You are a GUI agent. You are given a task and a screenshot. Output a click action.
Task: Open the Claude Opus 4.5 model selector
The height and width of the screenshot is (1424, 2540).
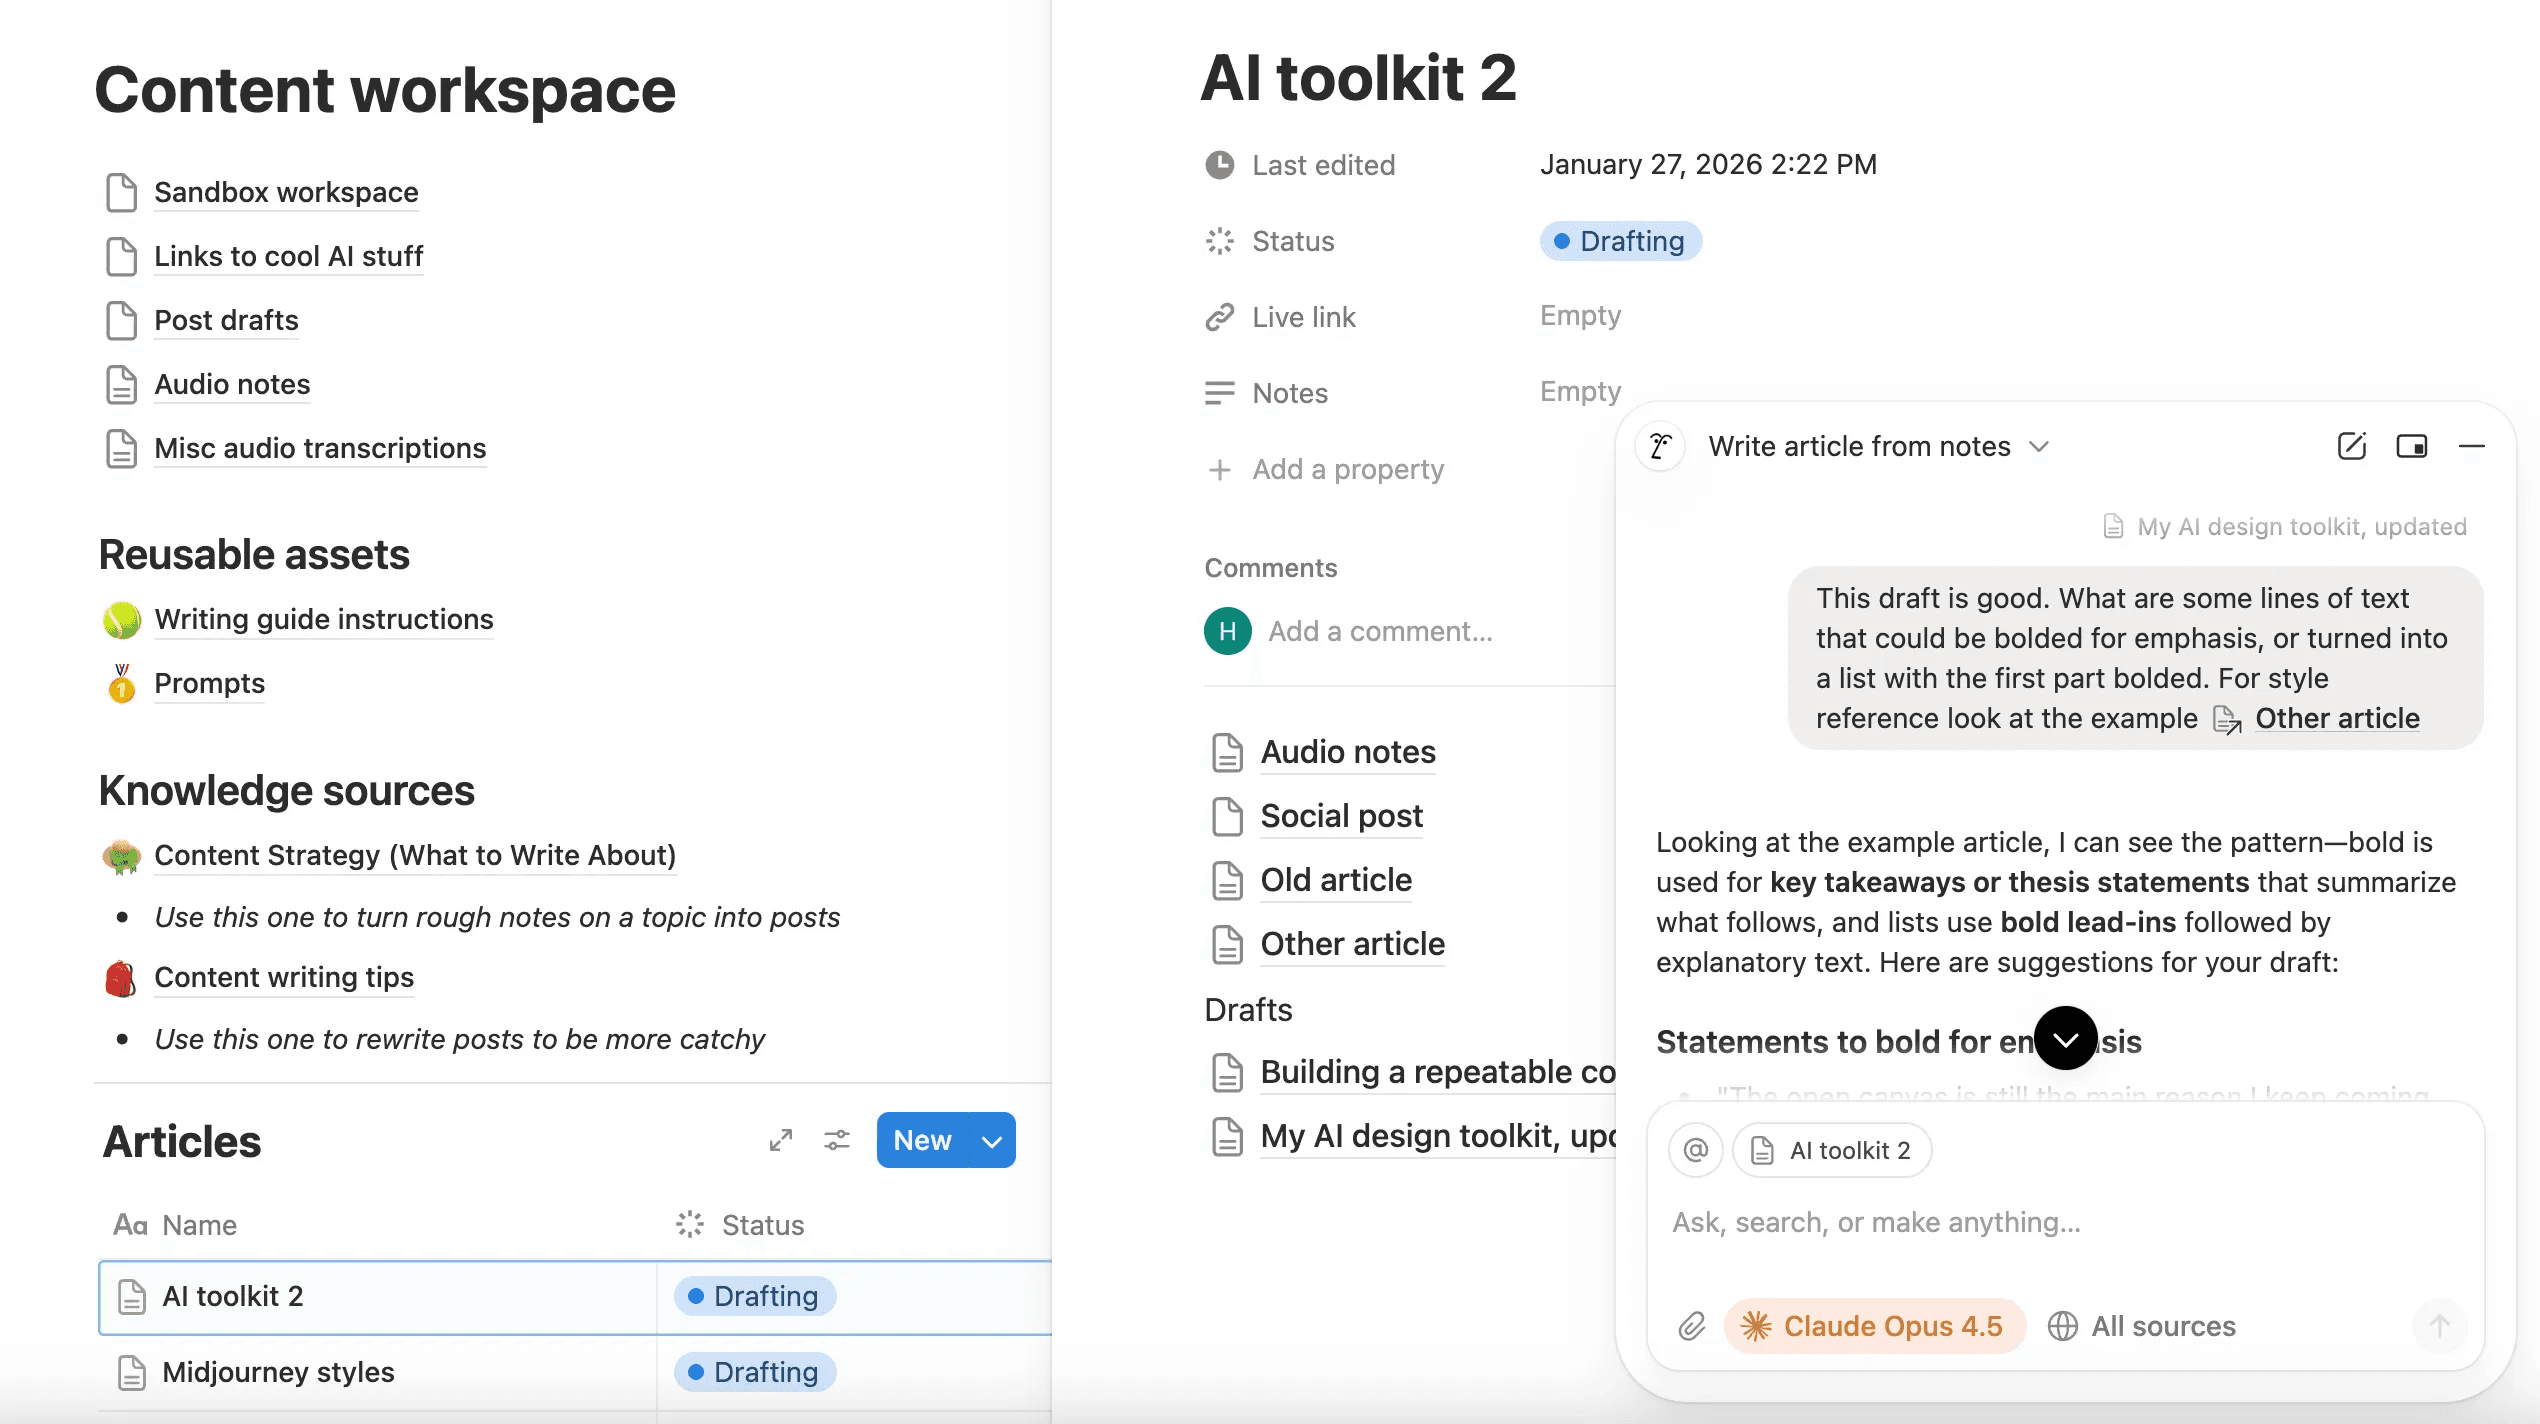pos(1874,1326)
